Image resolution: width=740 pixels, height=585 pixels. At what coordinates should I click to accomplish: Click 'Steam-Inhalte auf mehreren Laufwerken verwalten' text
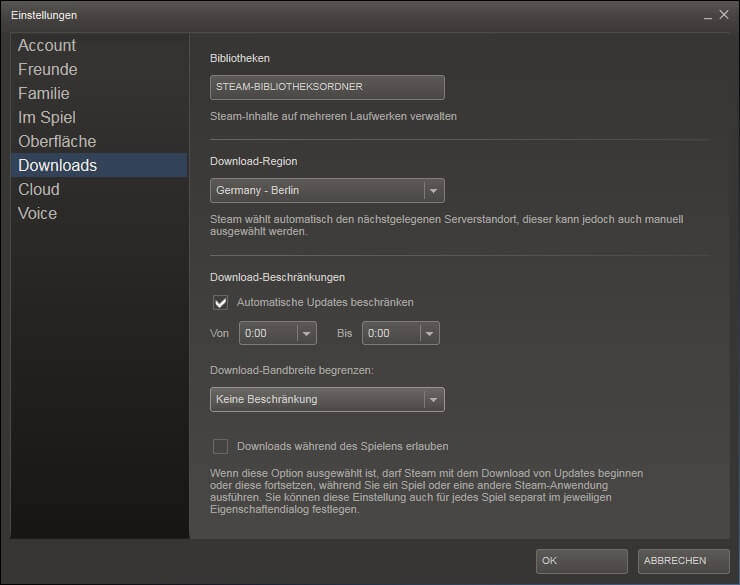[x=333, y=117]
